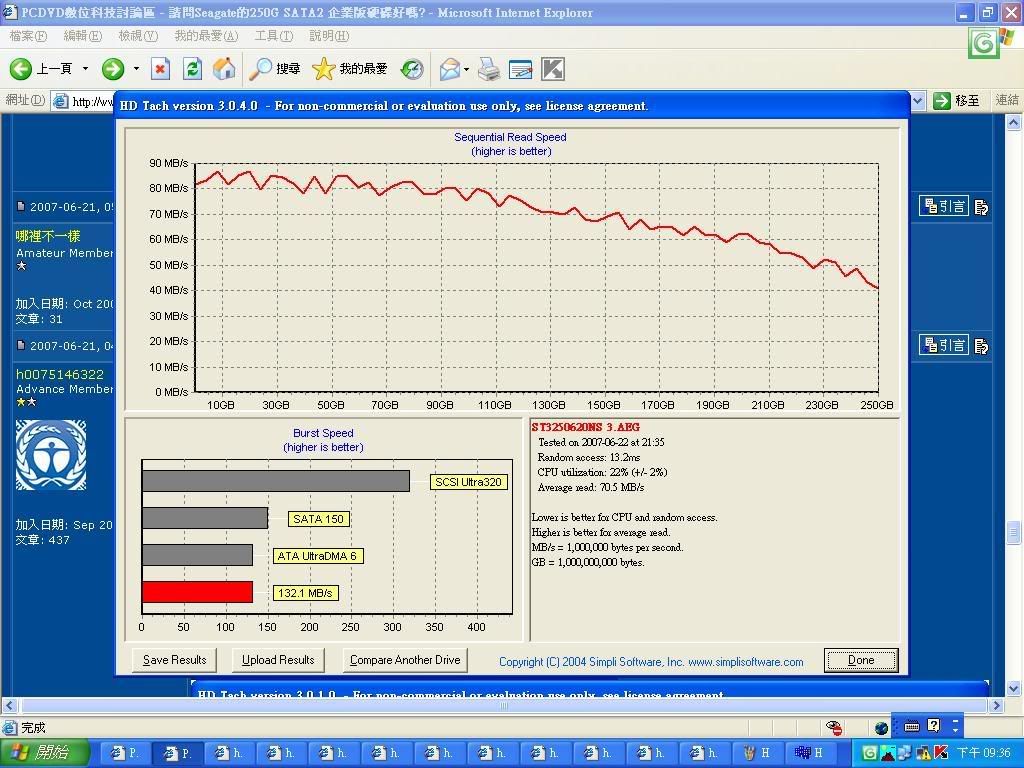The image size is (1024, 768).
Task: Click the Save Results button
Action: [174, 660]
